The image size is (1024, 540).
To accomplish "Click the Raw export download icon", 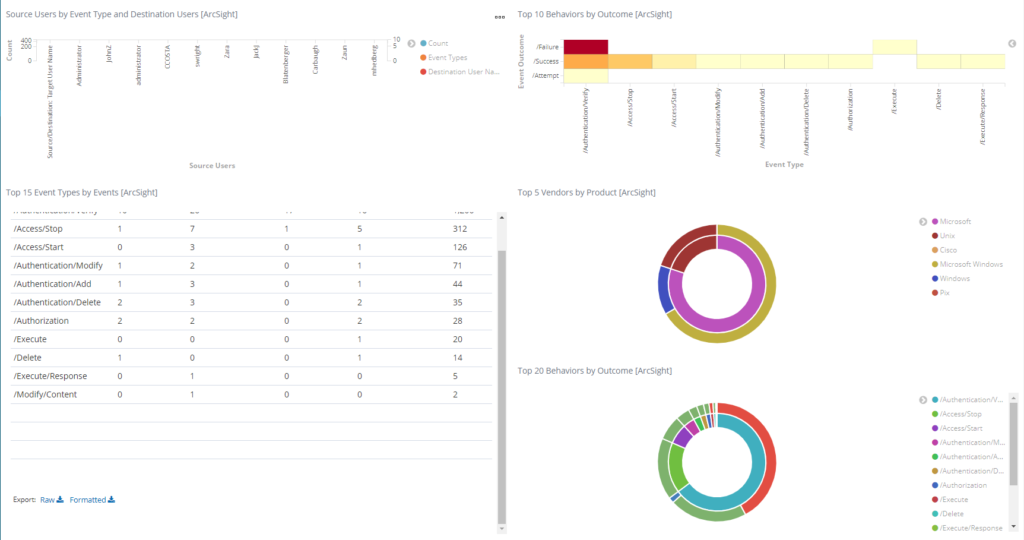I will (60, 500).
